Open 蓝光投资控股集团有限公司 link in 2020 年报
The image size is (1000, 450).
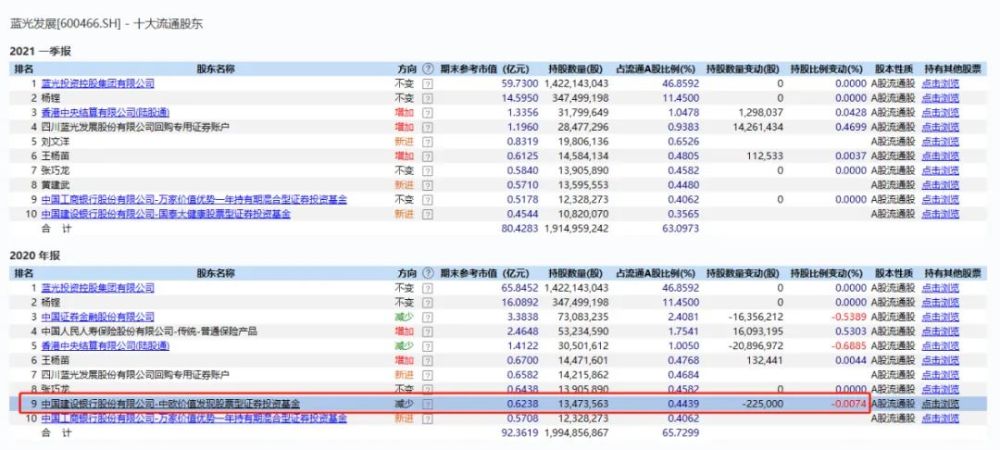click(98, 288)
